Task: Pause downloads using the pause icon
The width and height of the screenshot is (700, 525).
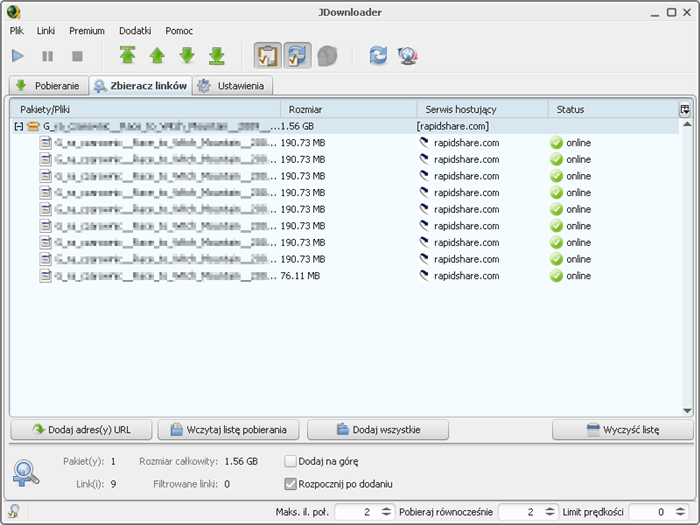Action: (x=47, y=56)
